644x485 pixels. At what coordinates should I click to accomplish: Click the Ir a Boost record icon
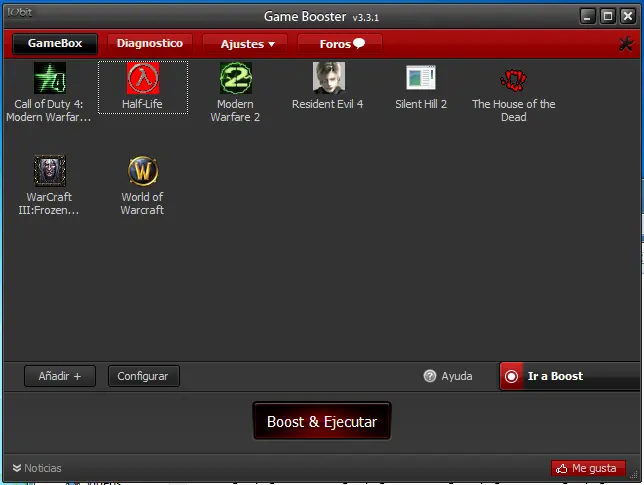pos(511,376)
